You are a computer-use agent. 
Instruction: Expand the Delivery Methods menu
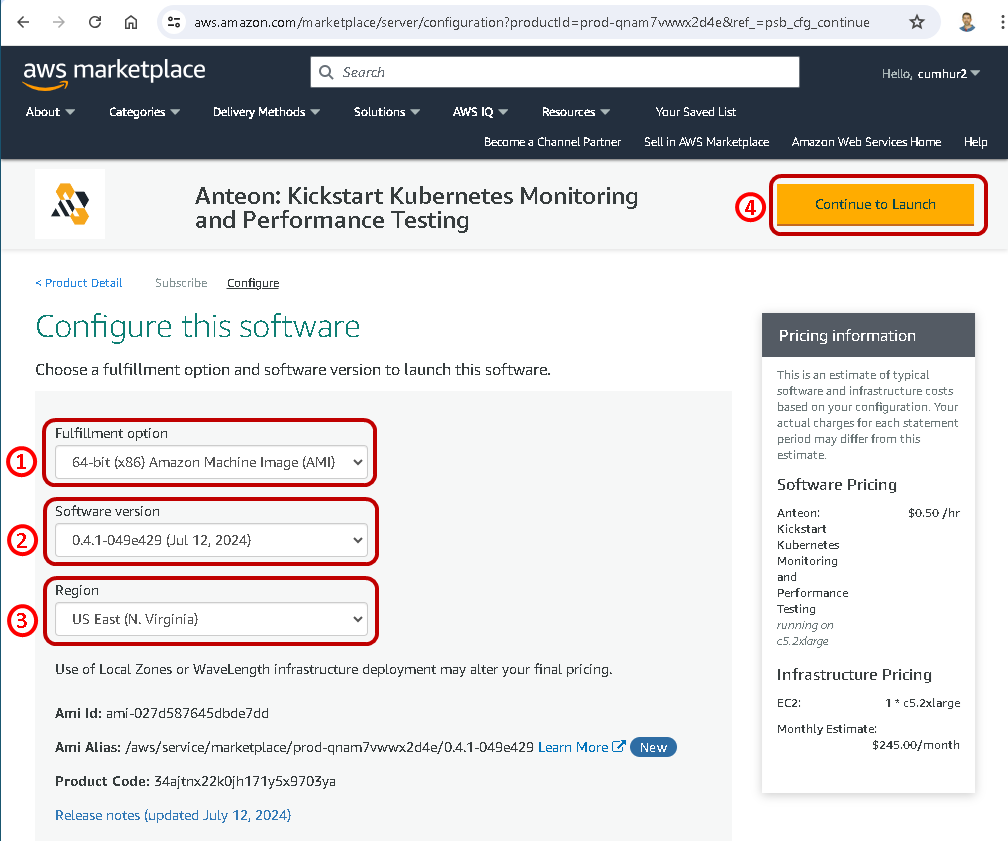pos(266,112)
